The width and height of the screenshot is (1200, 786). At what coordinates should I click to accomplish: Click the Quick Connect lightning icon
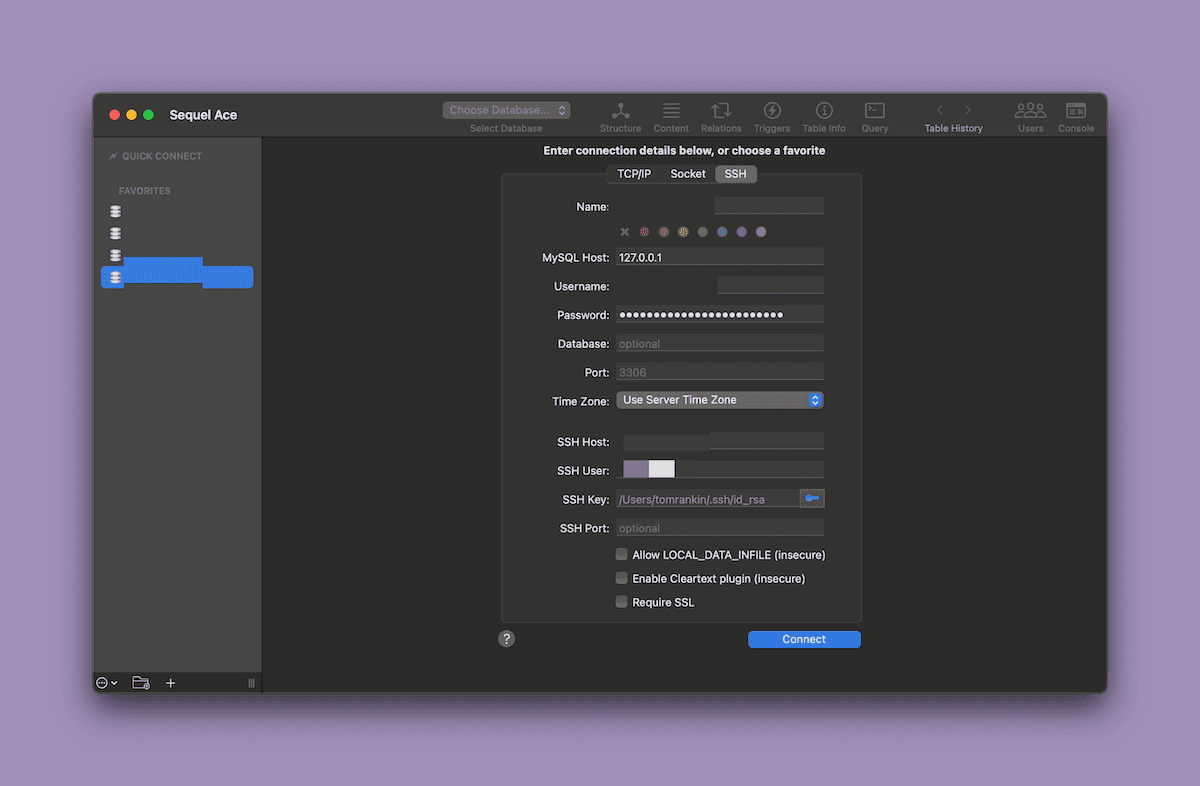[113, 156]
